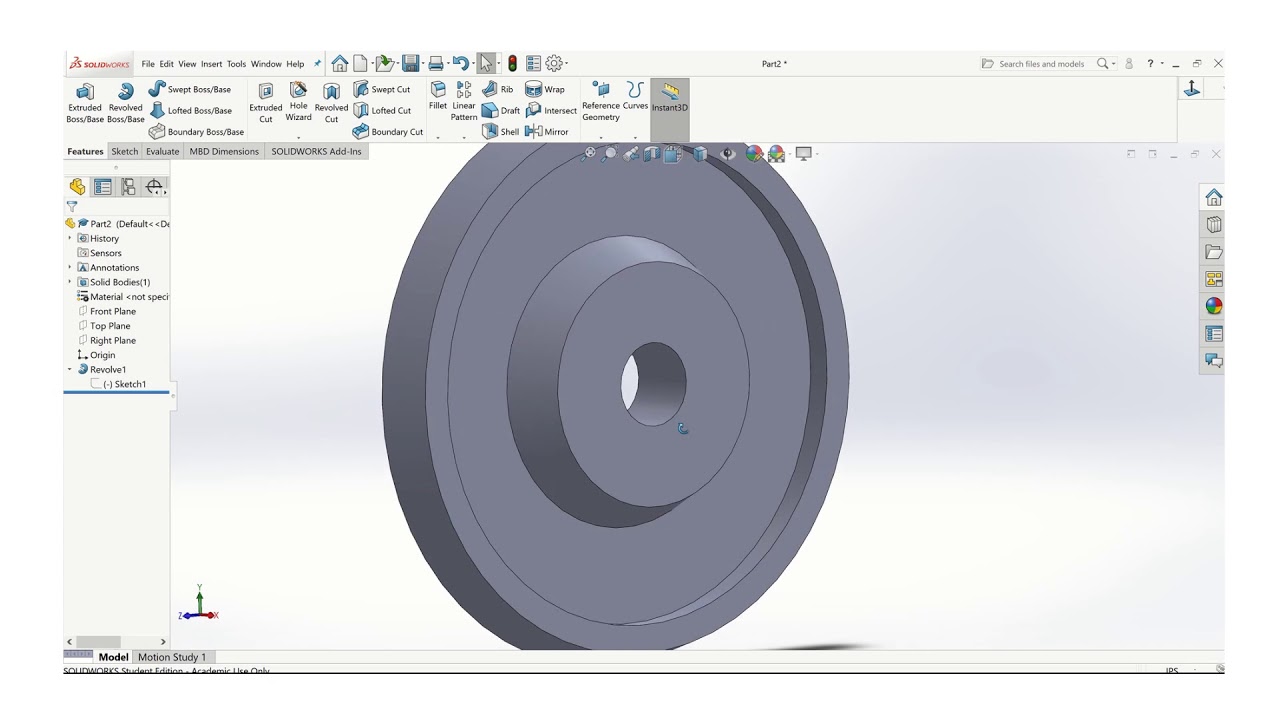Open Reference Geometry tools
The image size is (1280, 720).
point(601,103)
